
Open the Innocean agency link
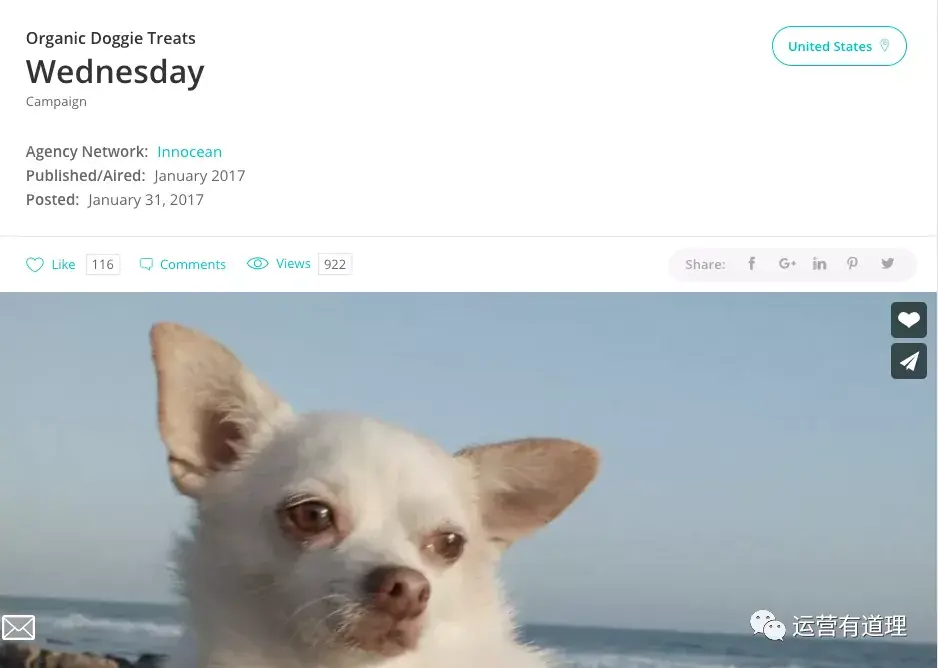click(190, 152)
